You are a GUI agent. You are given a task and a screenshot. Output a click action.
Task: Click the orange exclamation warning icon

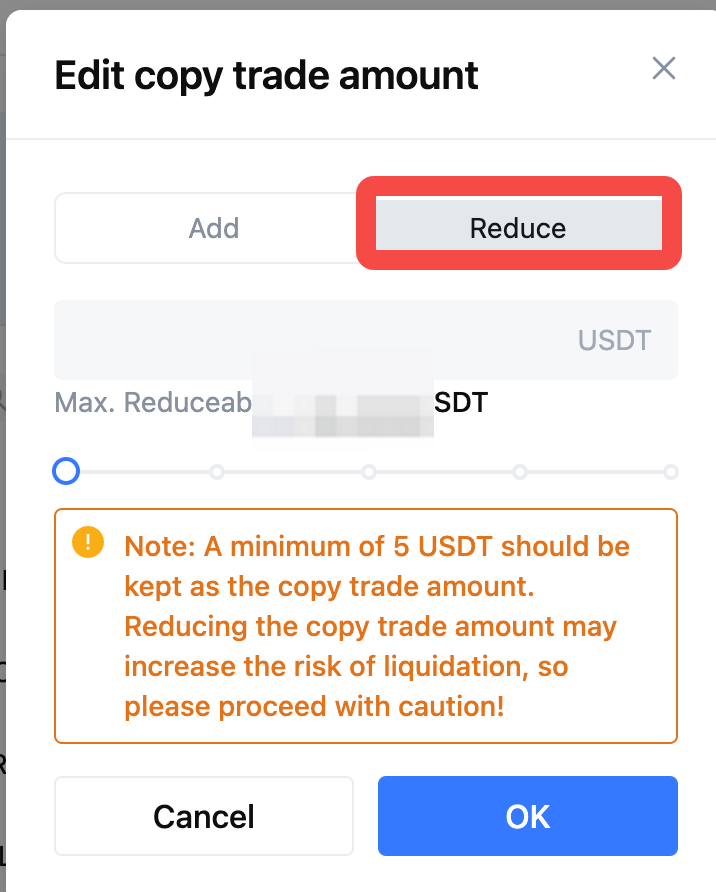[x=88, y=542]
